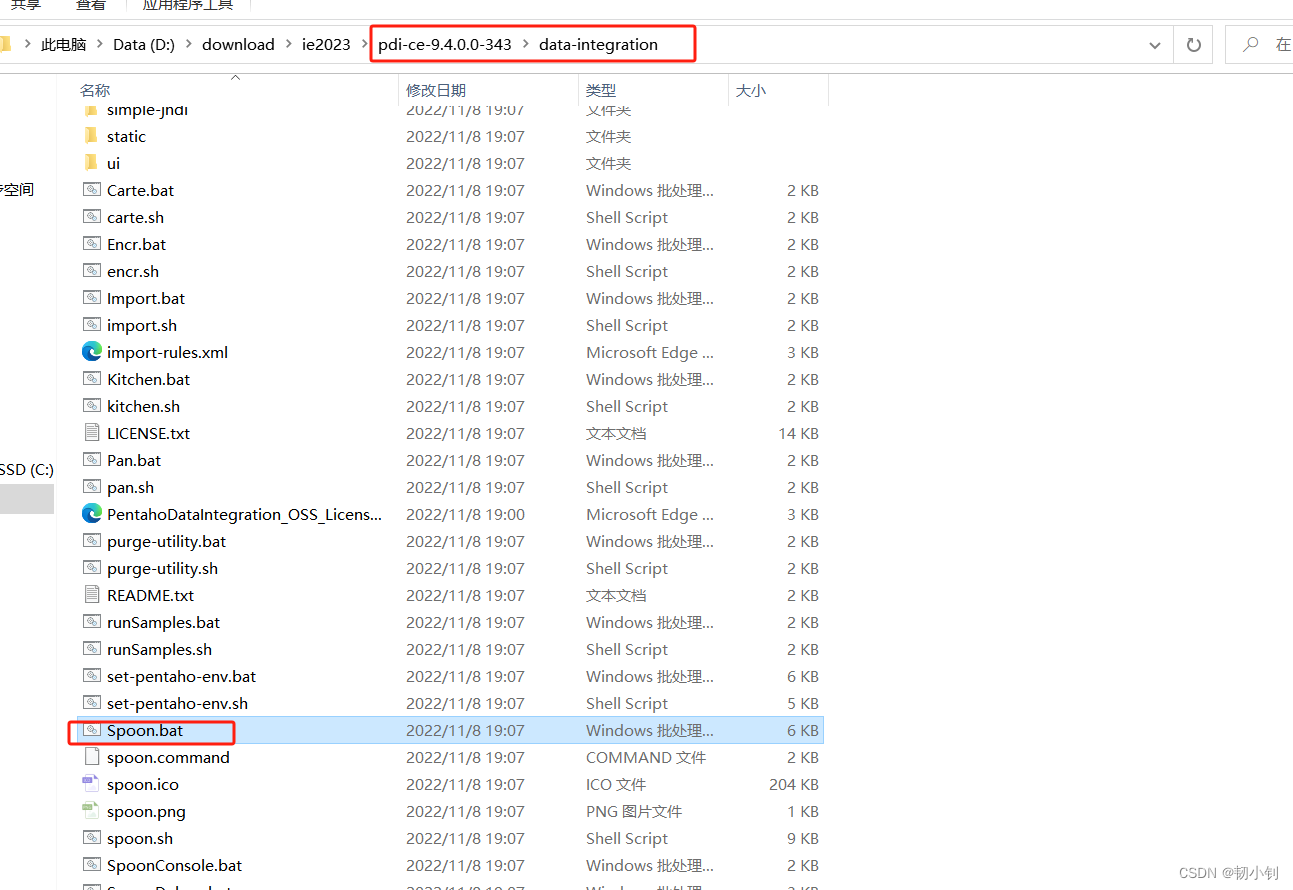Select the Pan.bat file icon

tap(91, 460)
